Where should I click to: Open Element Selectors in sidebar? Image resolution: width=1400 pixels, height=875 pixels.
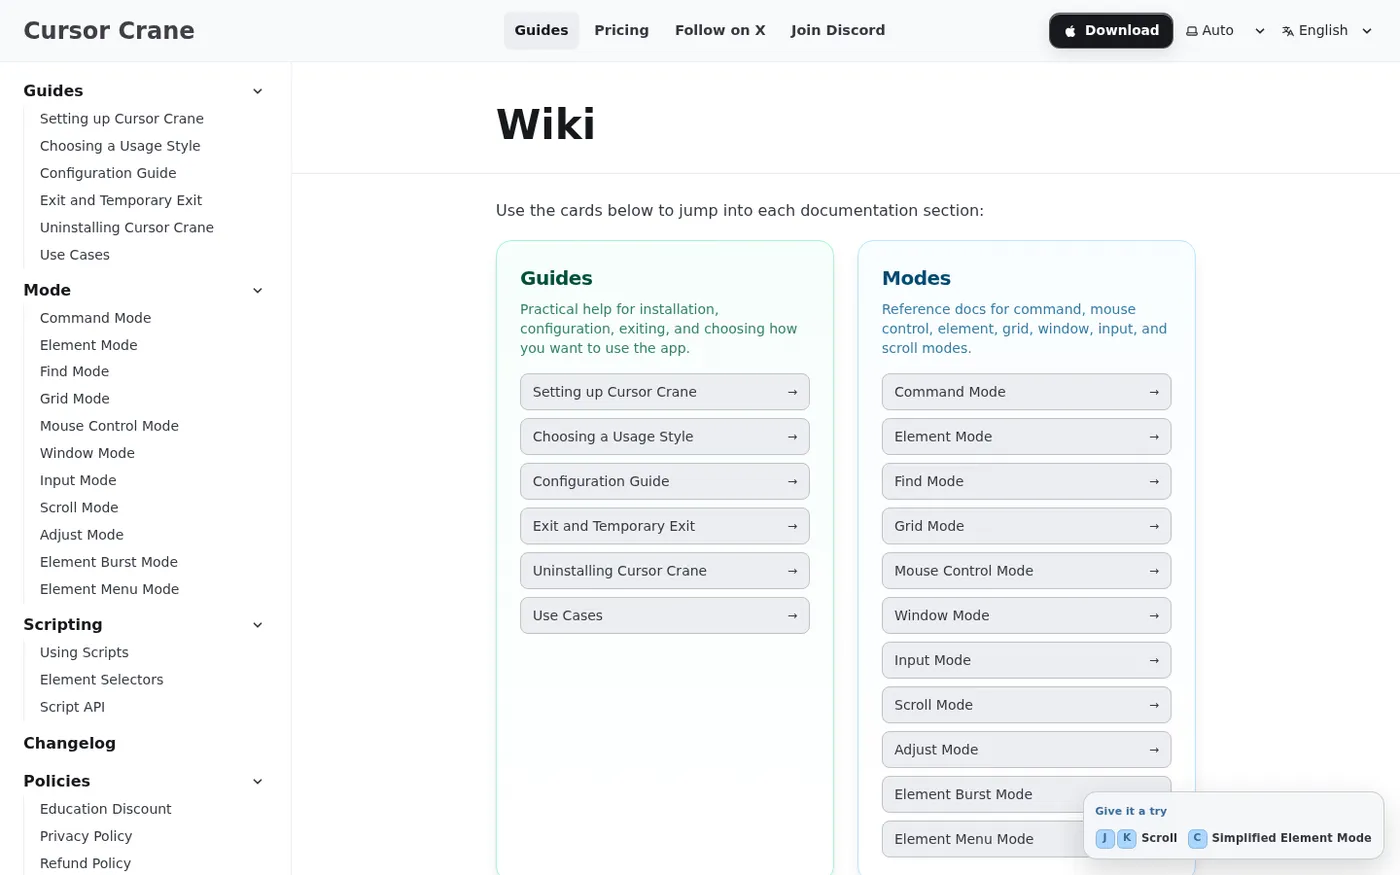pos(102,680)
